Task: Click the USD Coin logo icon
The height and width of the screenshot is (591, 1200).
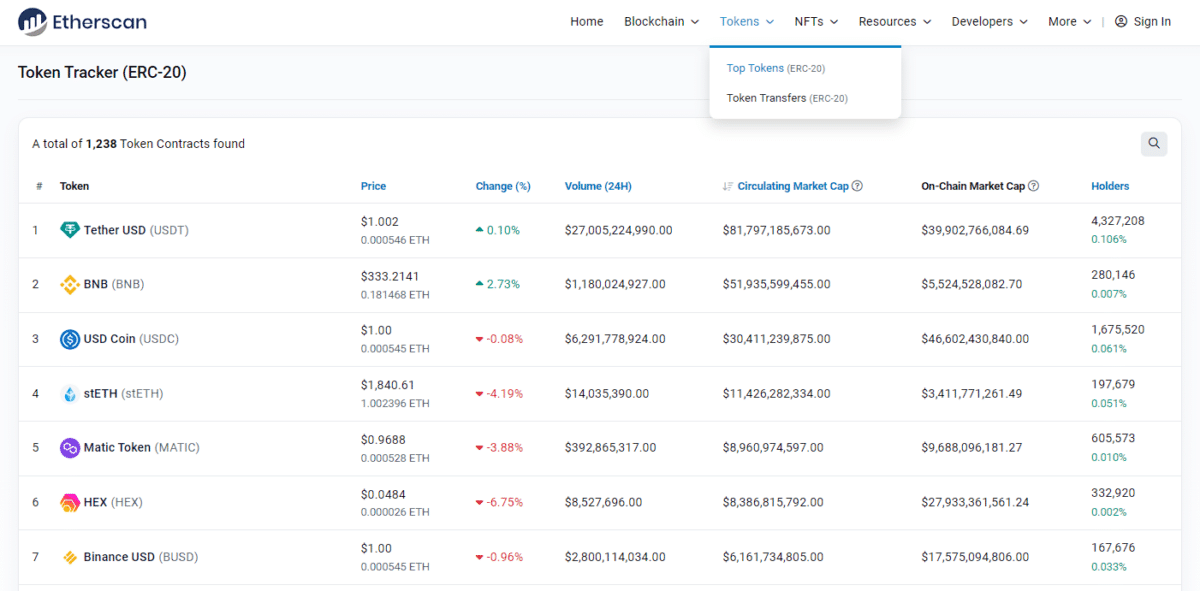Action: pyautogui.click(x=69, y=338)
